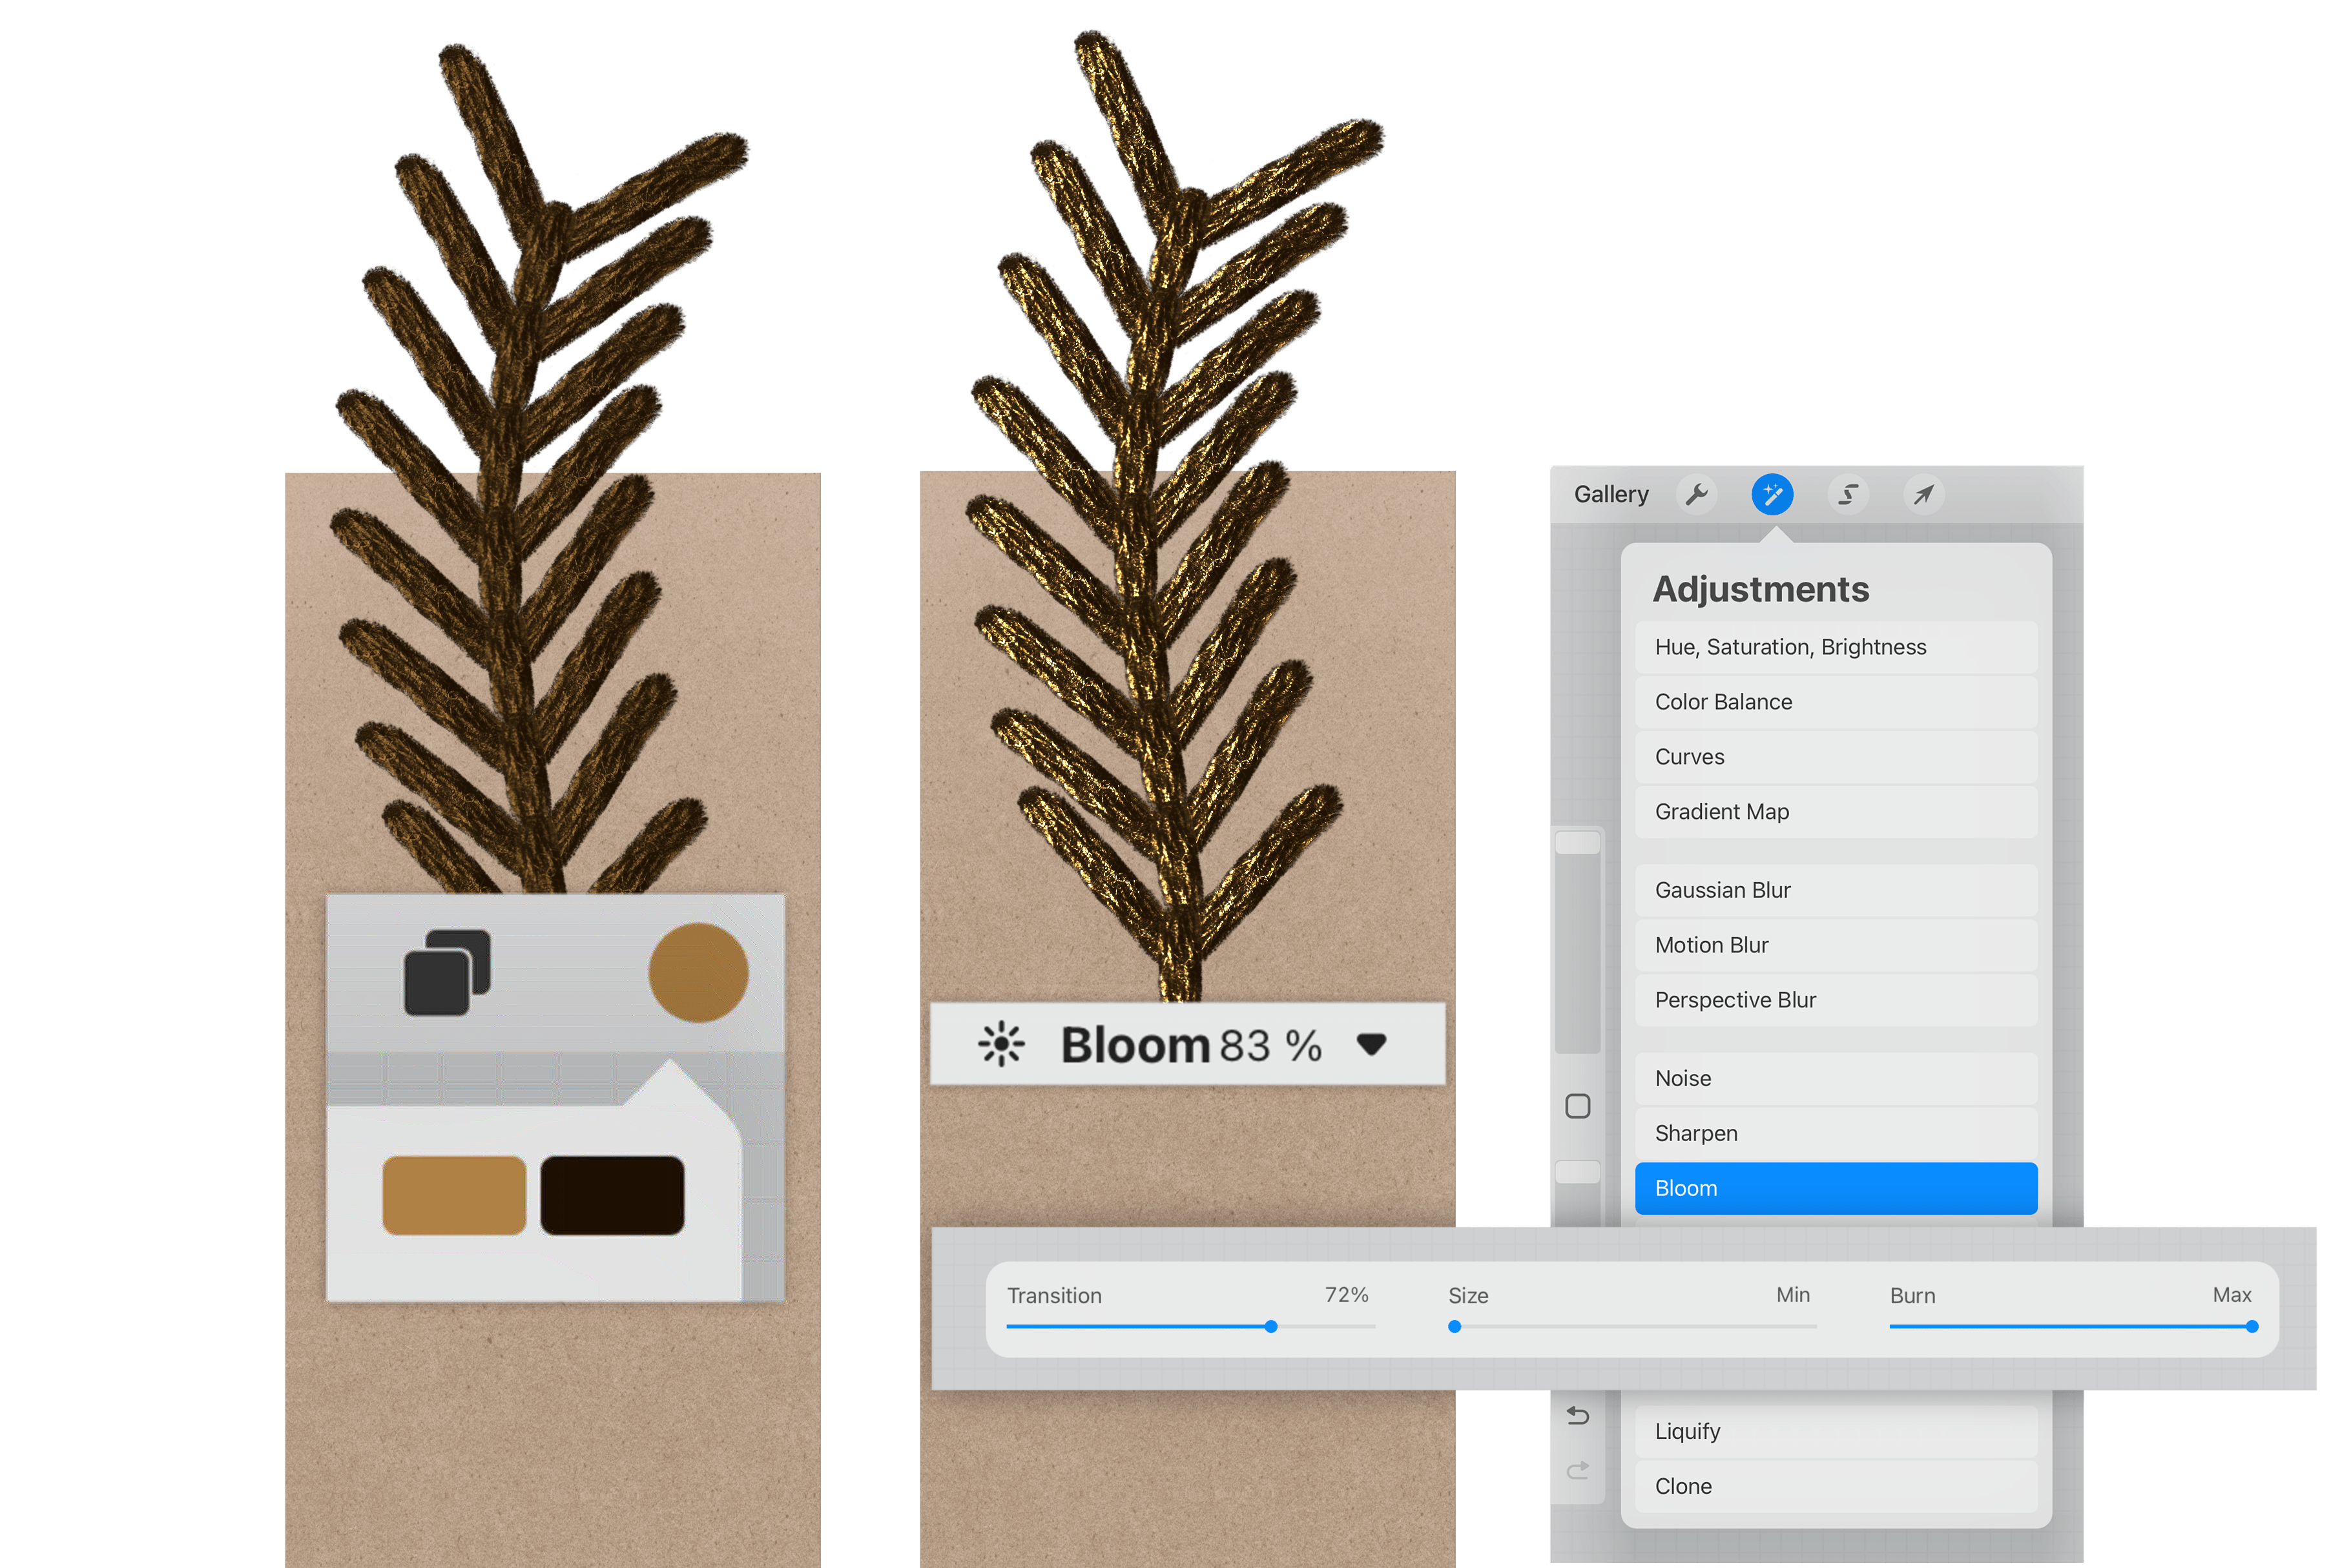Open the Selection S-shaped tool icon

(x=1848, y=494)
